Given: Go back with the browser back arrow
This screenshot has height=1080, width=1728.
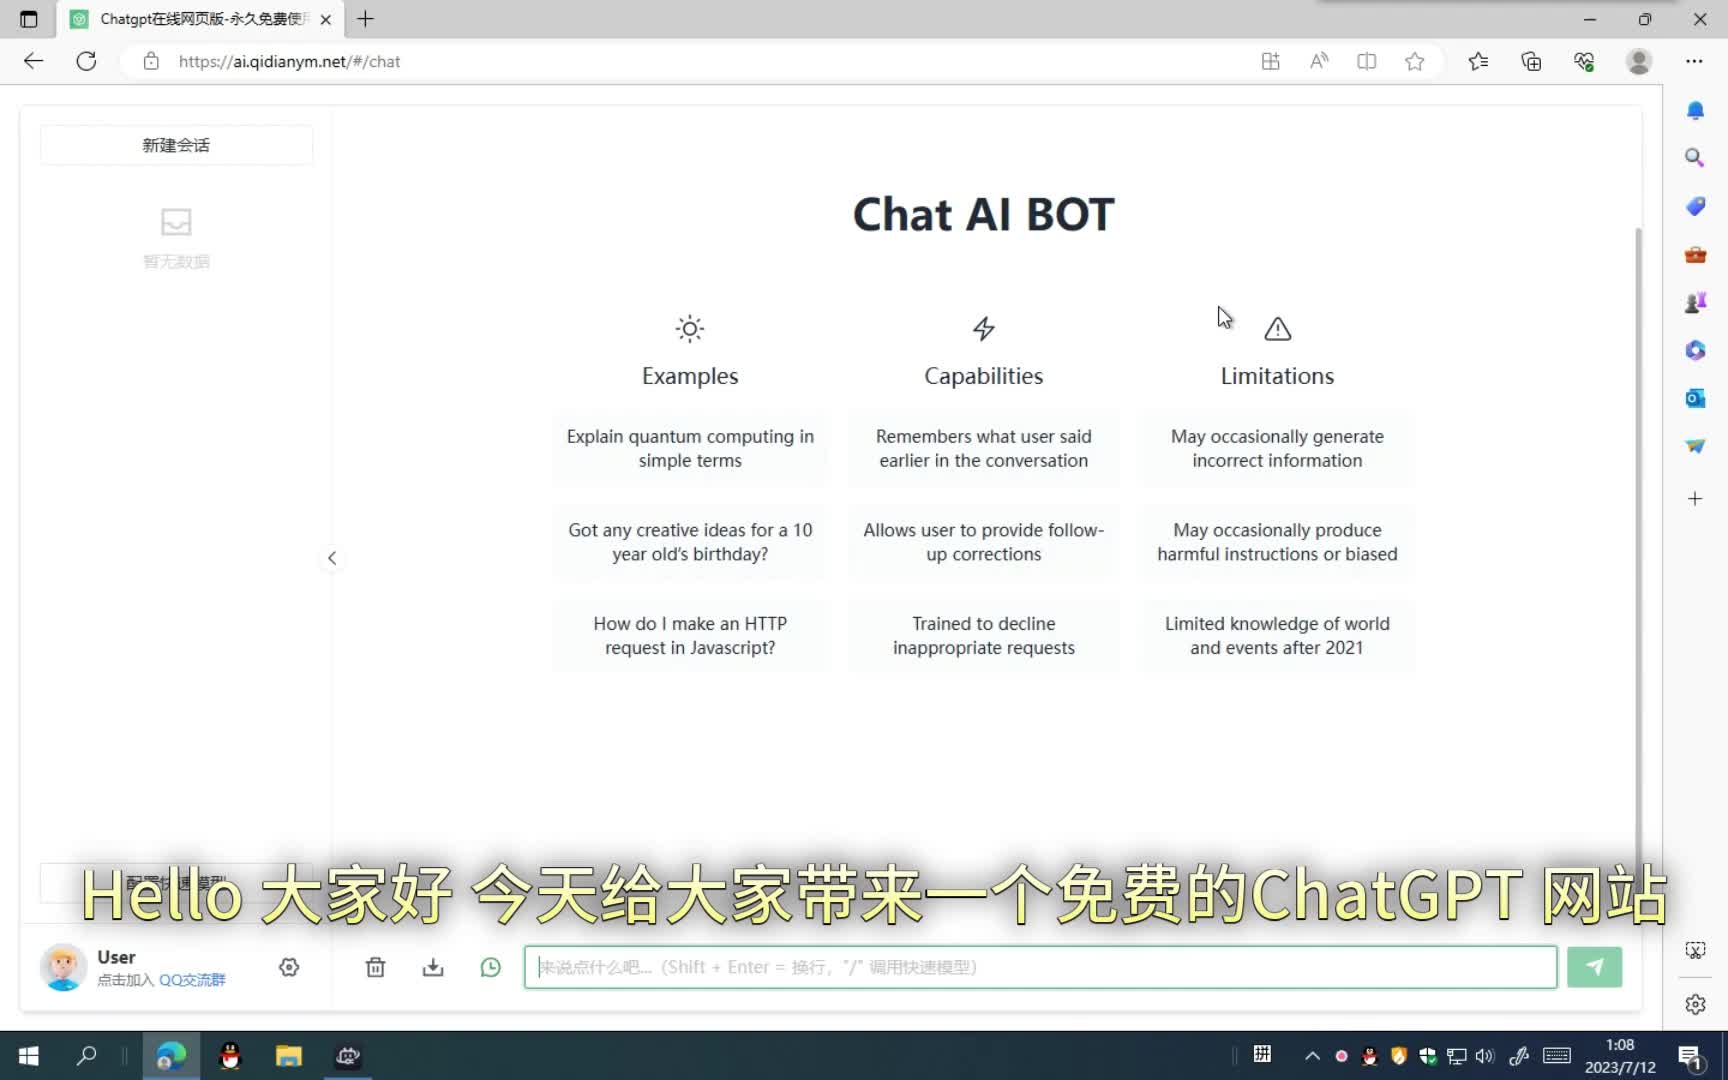Looking at the screenshot, I should pyautogui.click(x=33, y=61).
